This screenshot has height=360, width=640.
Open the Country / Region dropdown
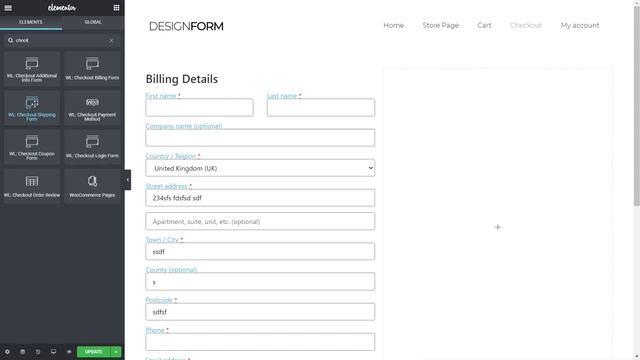(260, 168)
